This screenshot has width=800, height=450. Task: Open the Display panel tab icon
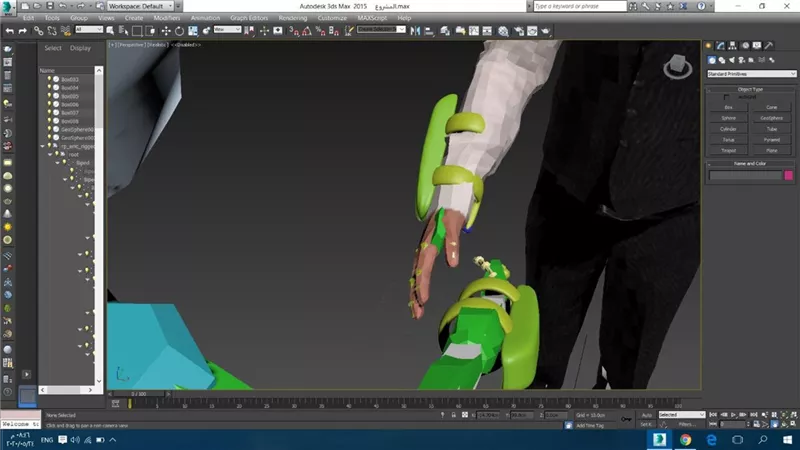point(757,45)
